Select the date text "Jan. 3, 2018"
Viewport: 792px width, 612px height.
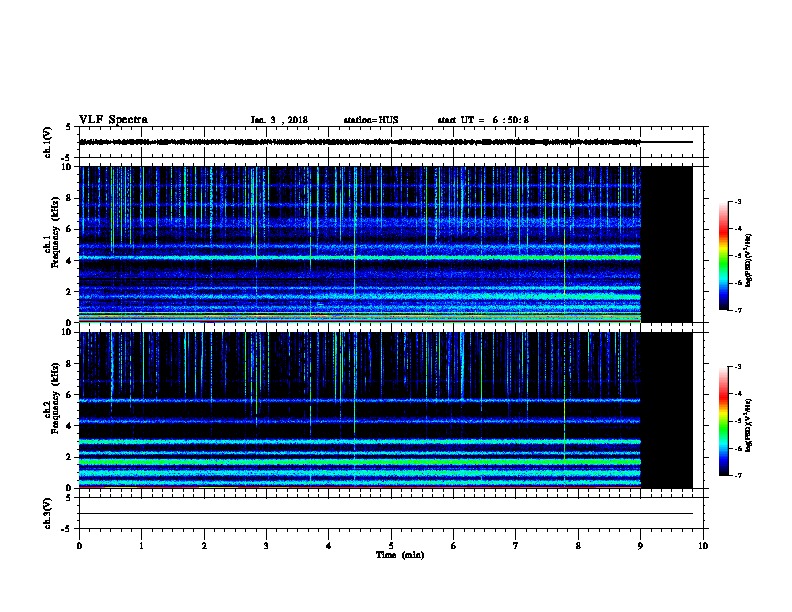point(279,120)
